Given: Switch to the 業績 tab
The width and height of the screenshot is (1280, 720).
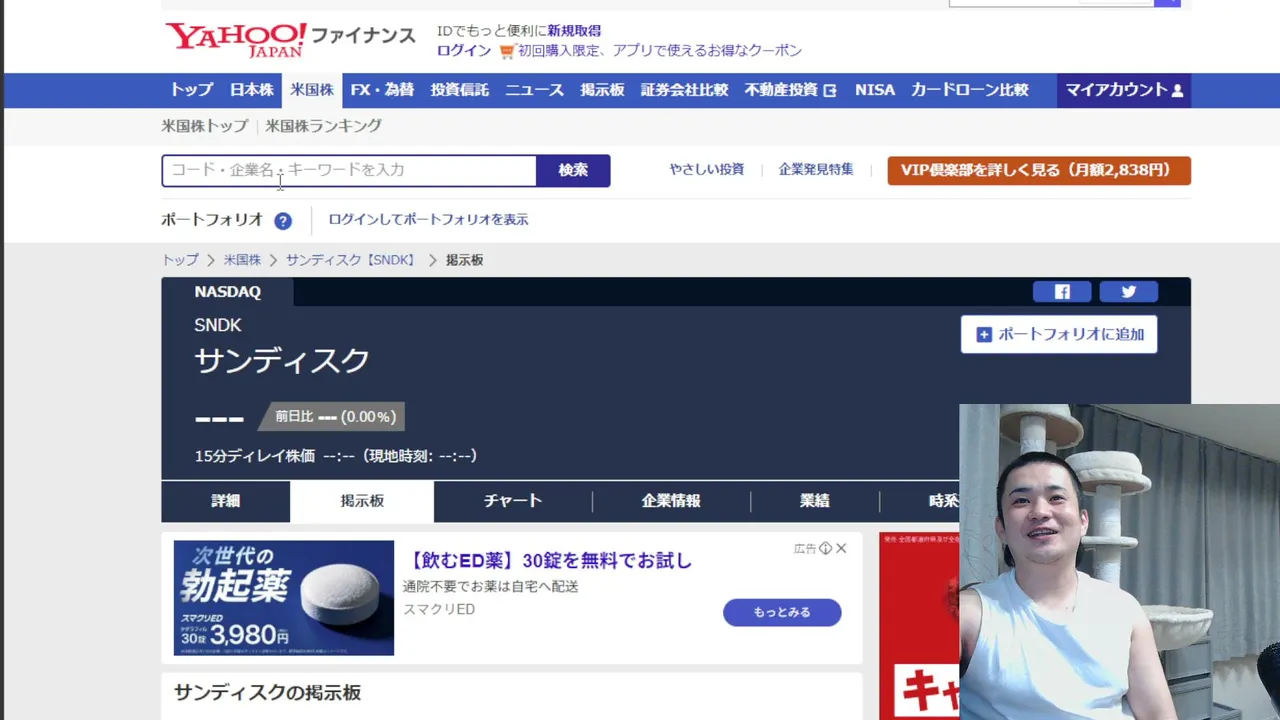Looking at the screenshot, I should point(815,501).
